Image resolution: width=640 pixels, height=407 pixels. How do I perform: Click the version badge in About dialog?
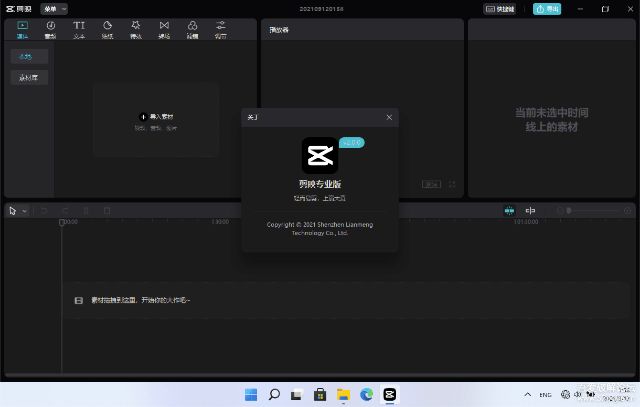[352, 142]
